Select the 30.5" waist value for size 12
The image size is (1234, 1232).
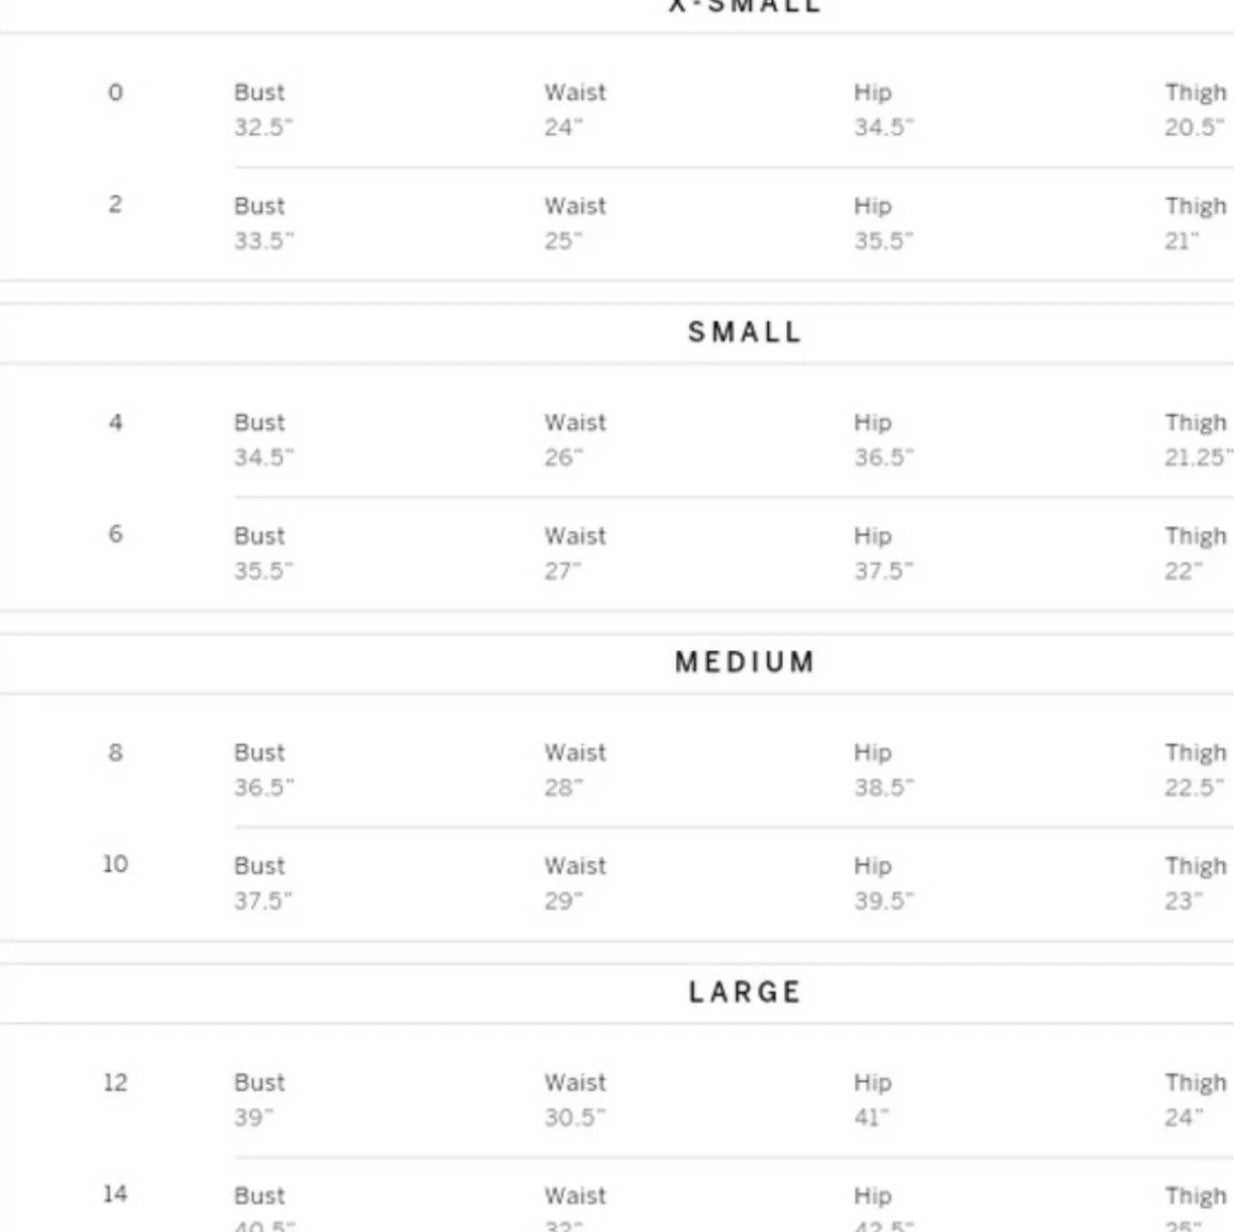574,1117
